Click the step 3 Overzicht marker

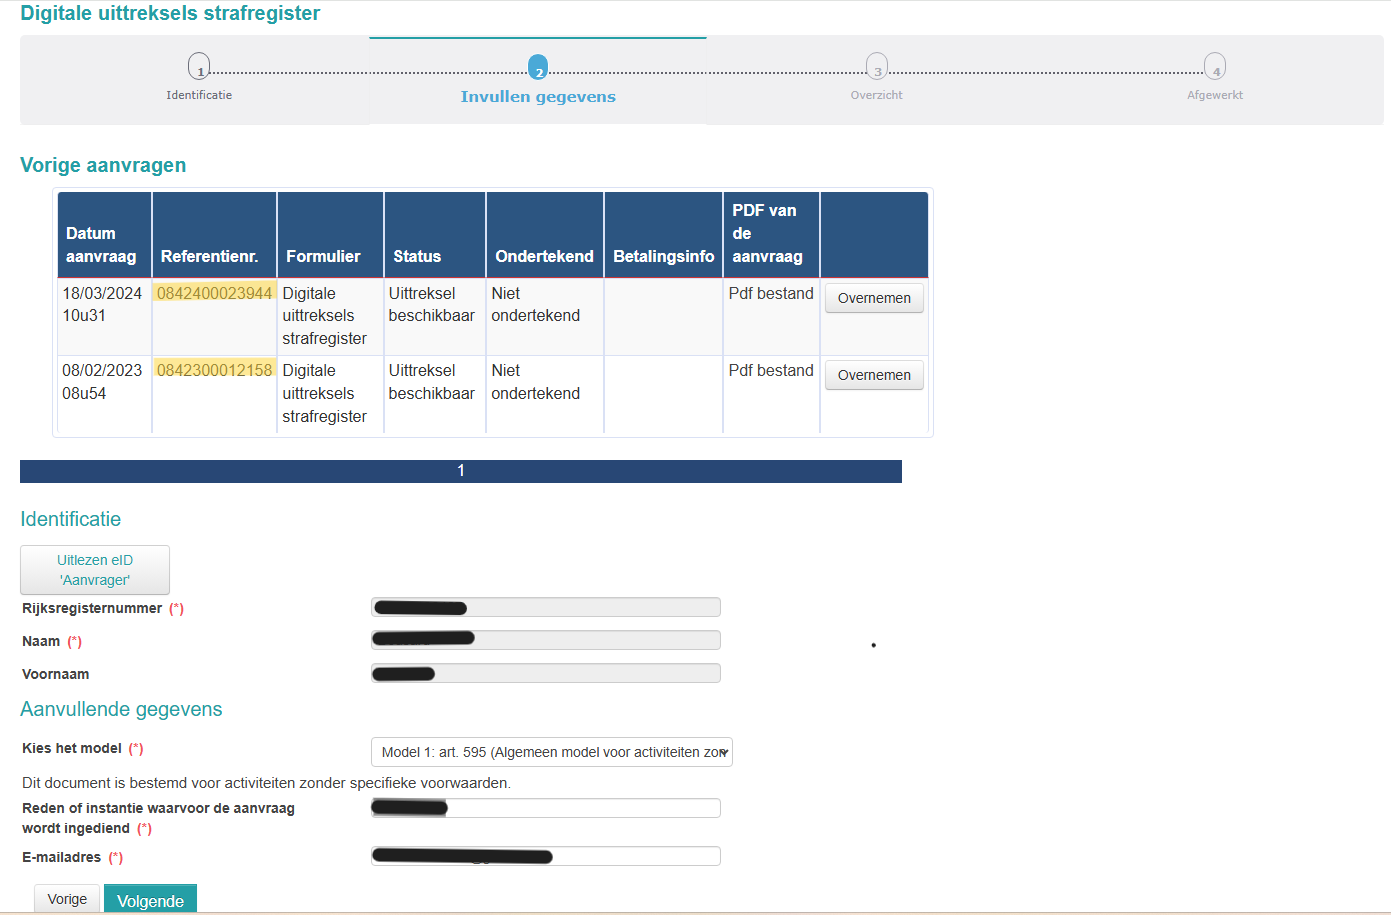[x=877, y=67]
